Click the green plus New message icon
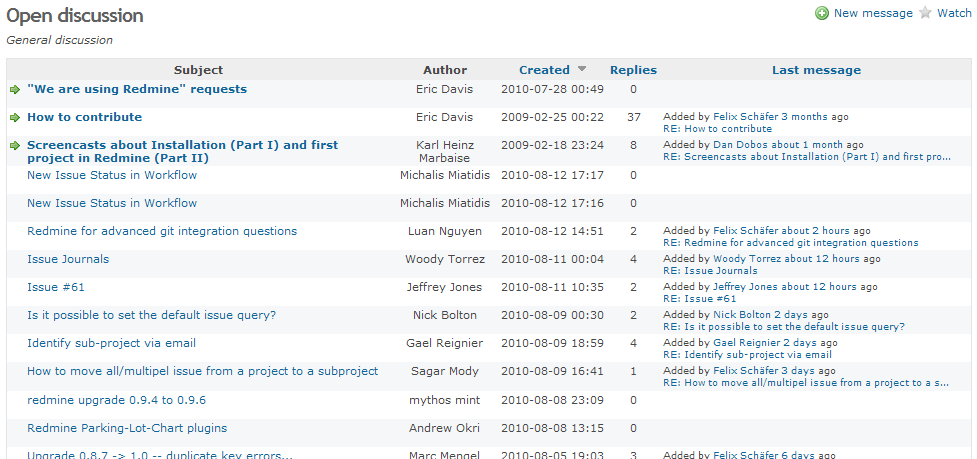The image size is (977, 459). point(822,13)
